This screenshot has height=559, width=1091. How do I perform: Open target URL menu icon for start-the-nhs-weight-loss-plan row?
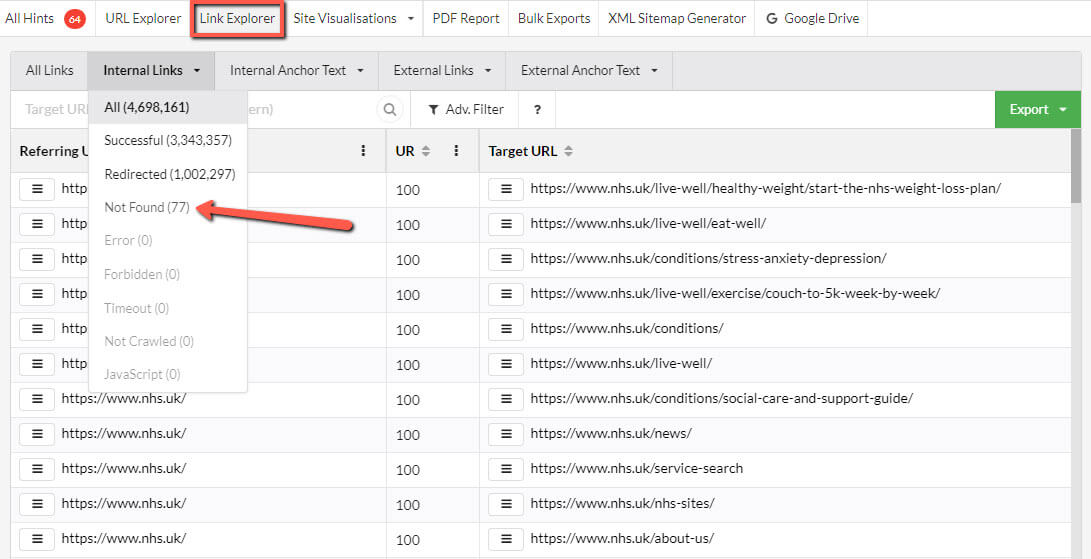pos(506,189)
